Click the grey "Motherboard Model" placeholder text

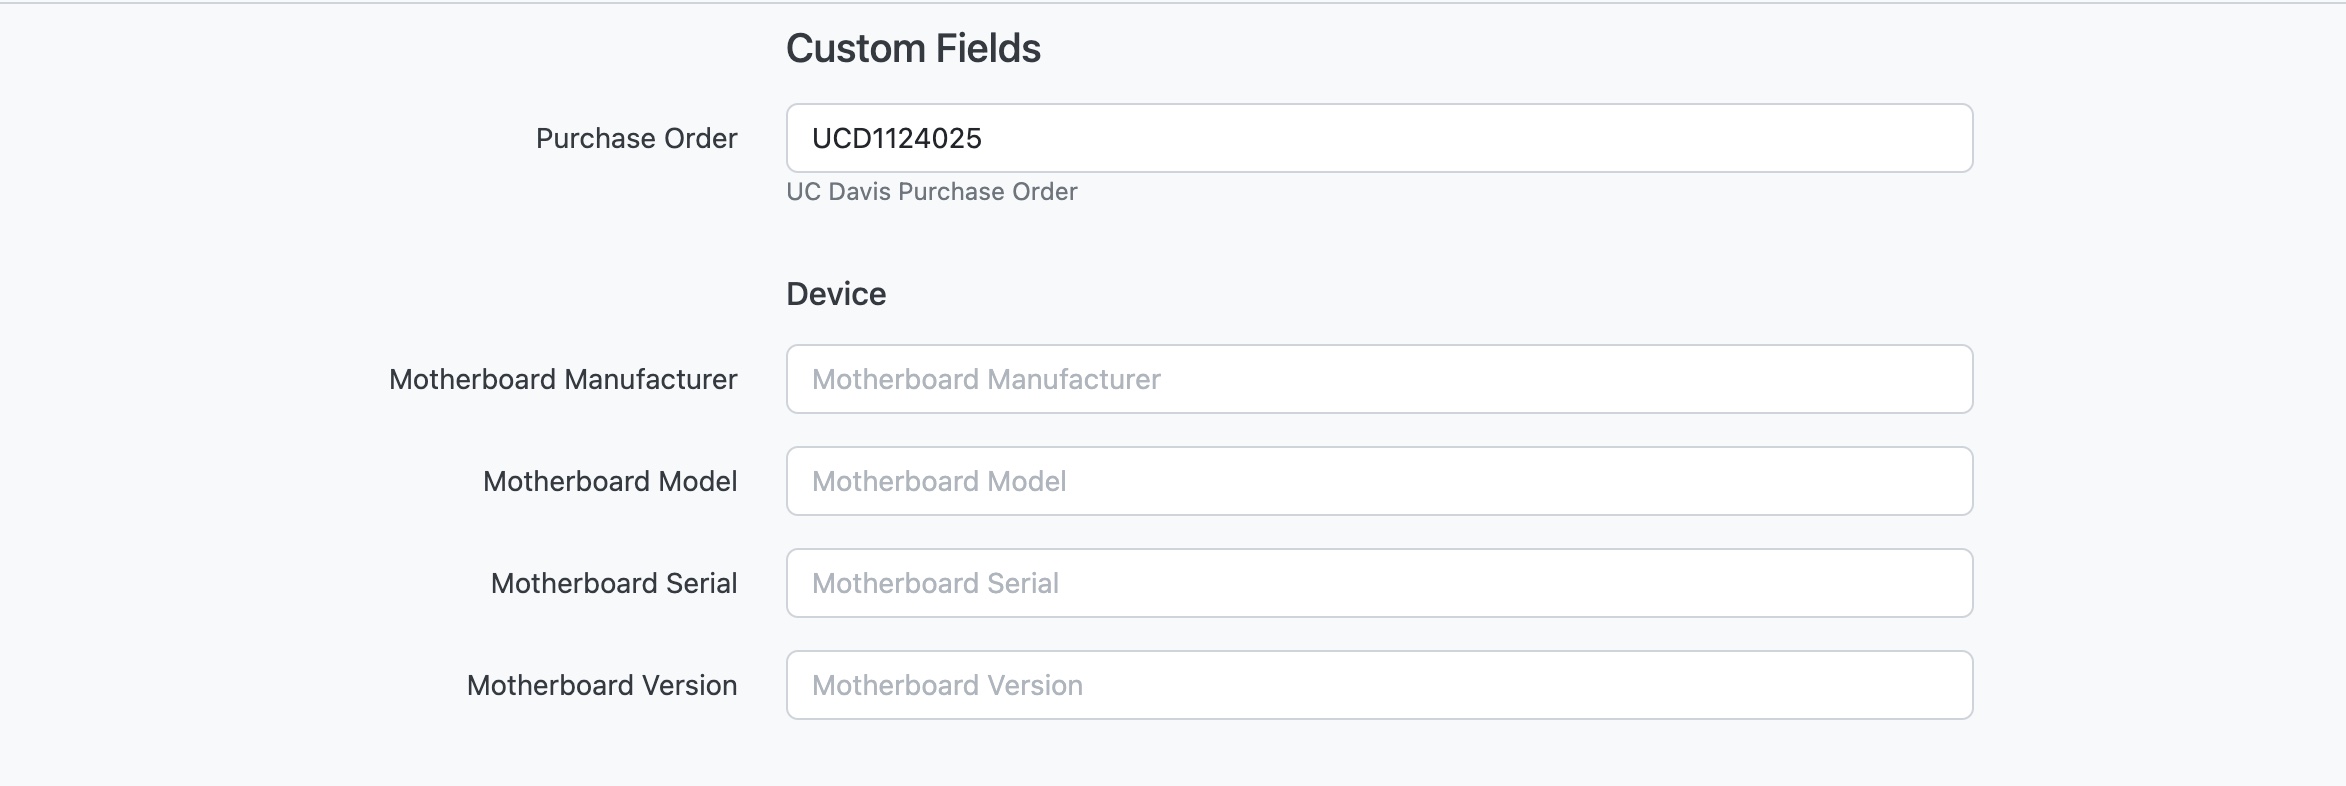click(939, 481)
